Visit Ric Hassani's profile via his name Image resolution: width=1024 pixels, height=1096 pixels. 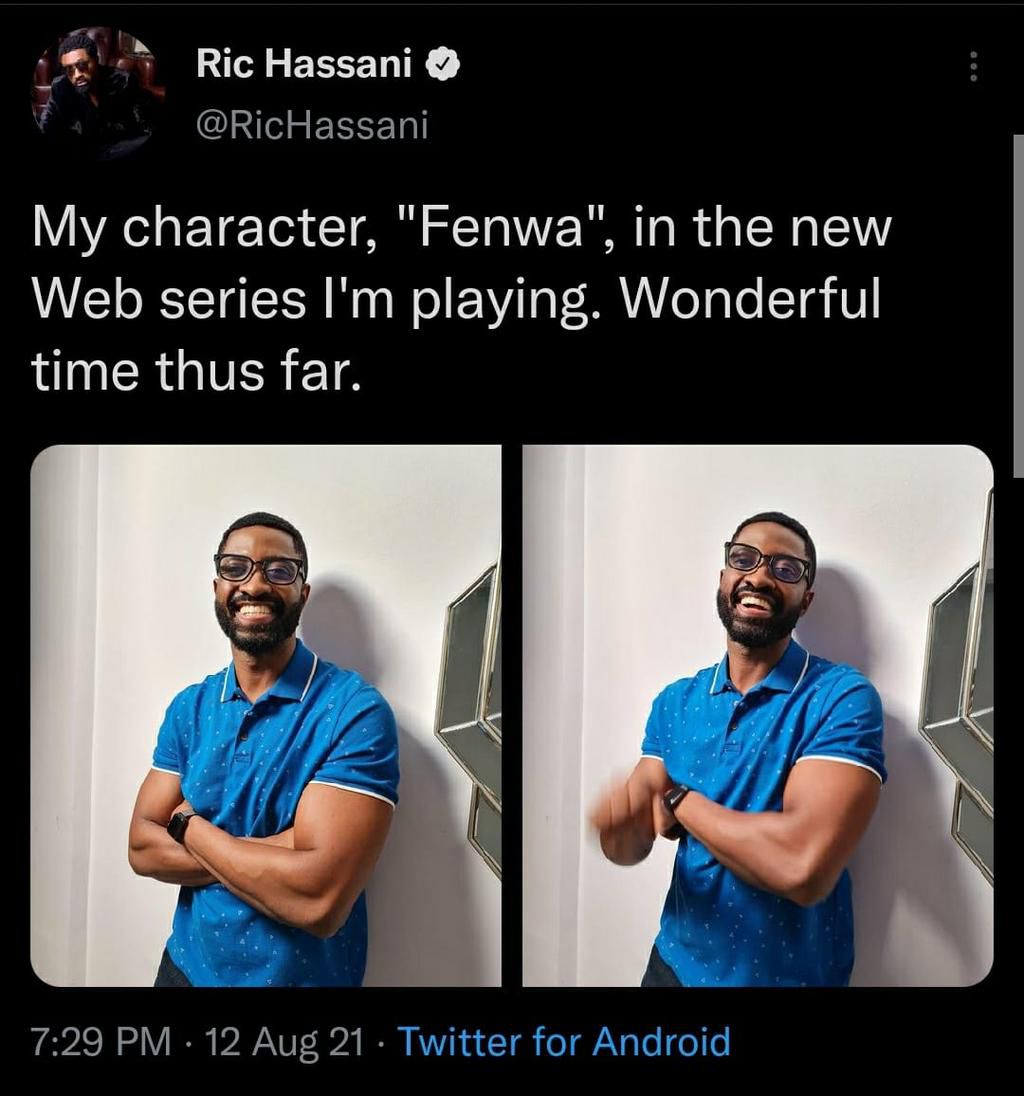coord(305,62)
